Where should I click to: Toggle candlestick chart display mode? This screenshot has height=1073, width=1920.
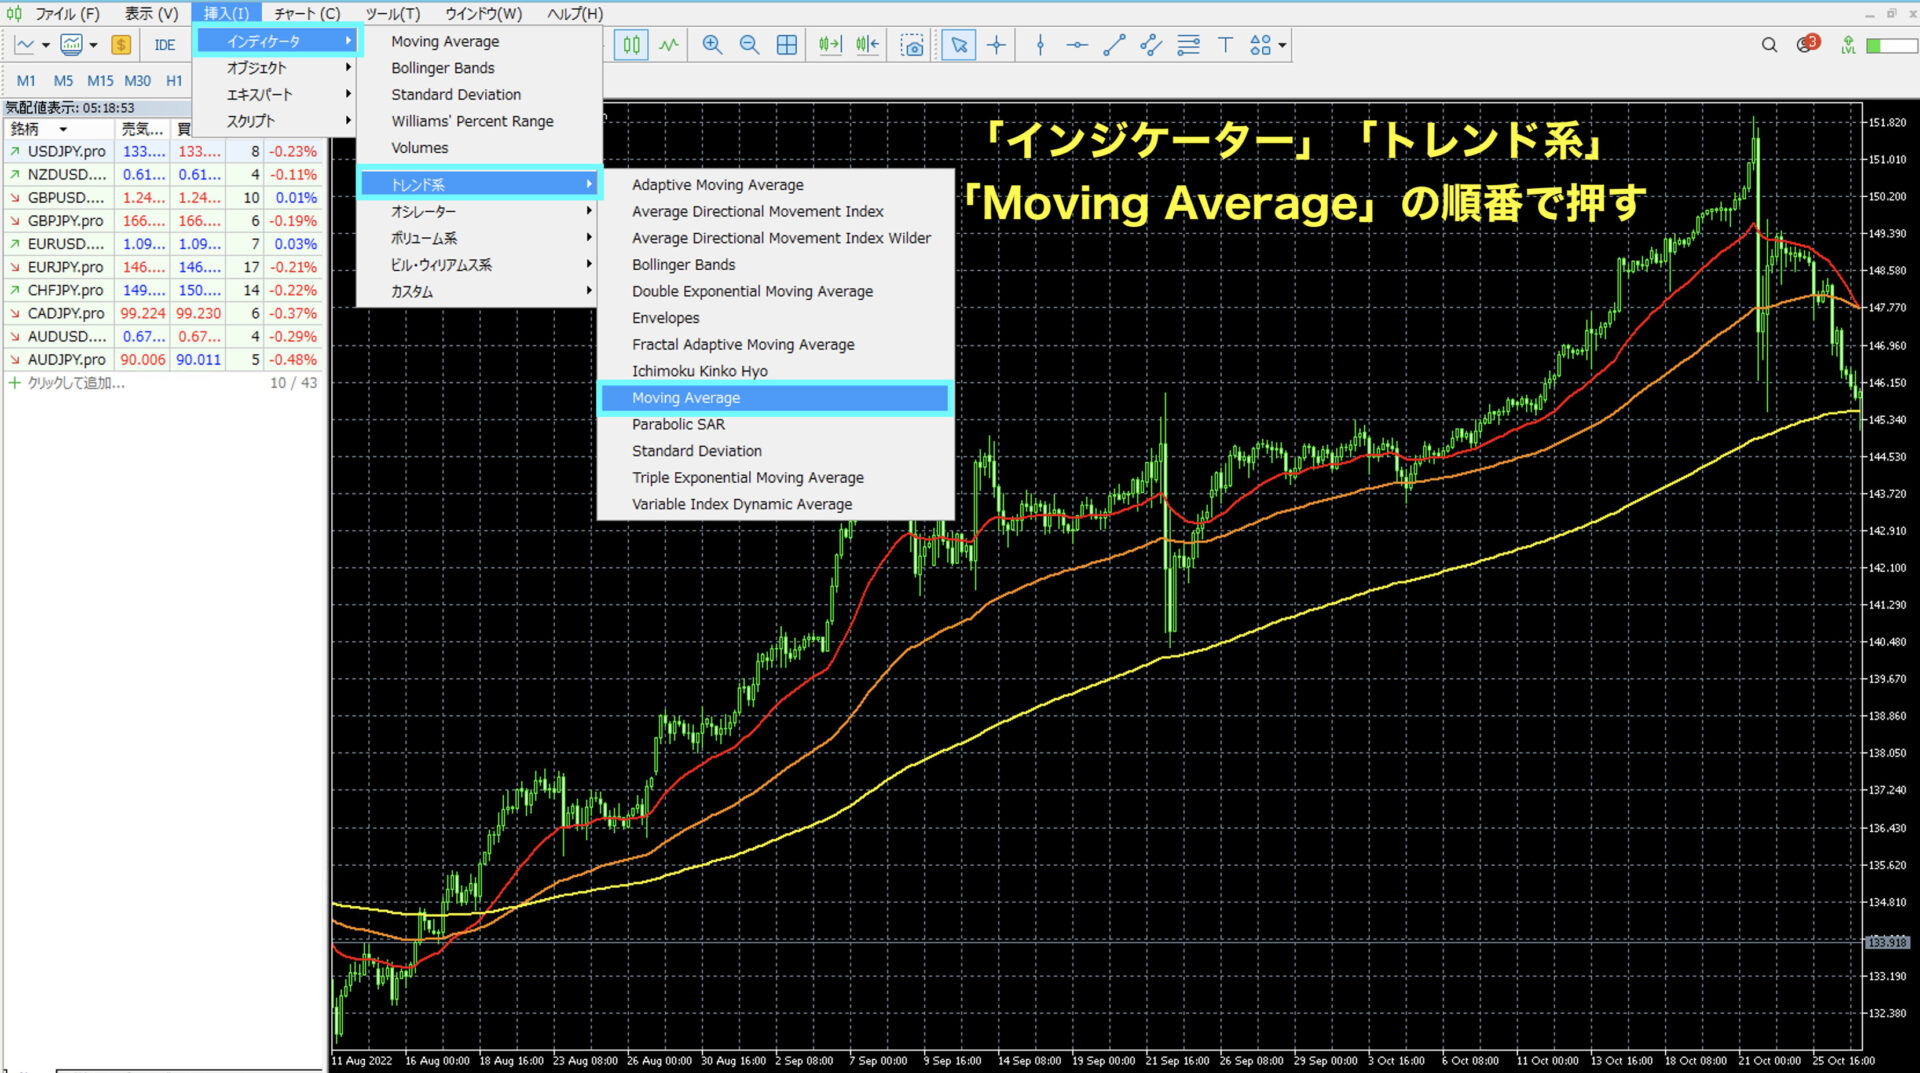point(631,45)
